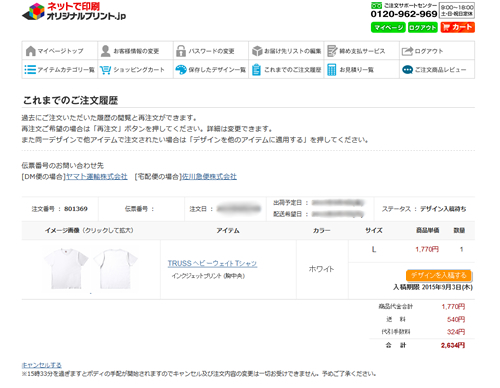500x388 pixels.
Task: Click the order number 801369
Action: pyautogui.click(x=76, y=209)
